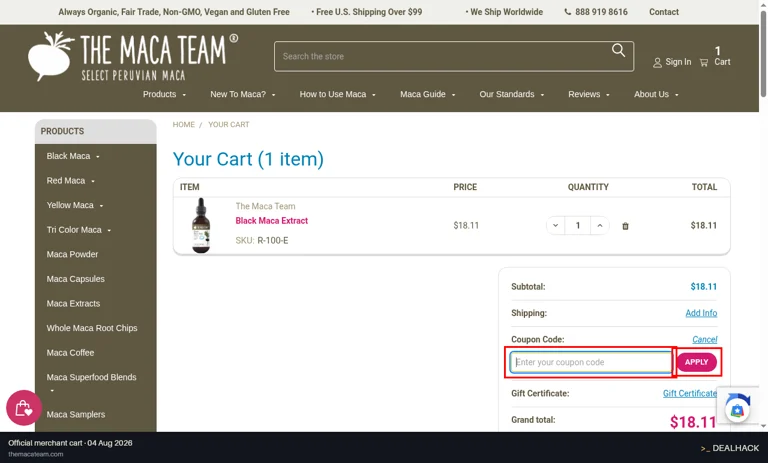Expand Red Maca sidebar category
The width and height of the screenshot is (768, 463).
[x=93, y=181]
